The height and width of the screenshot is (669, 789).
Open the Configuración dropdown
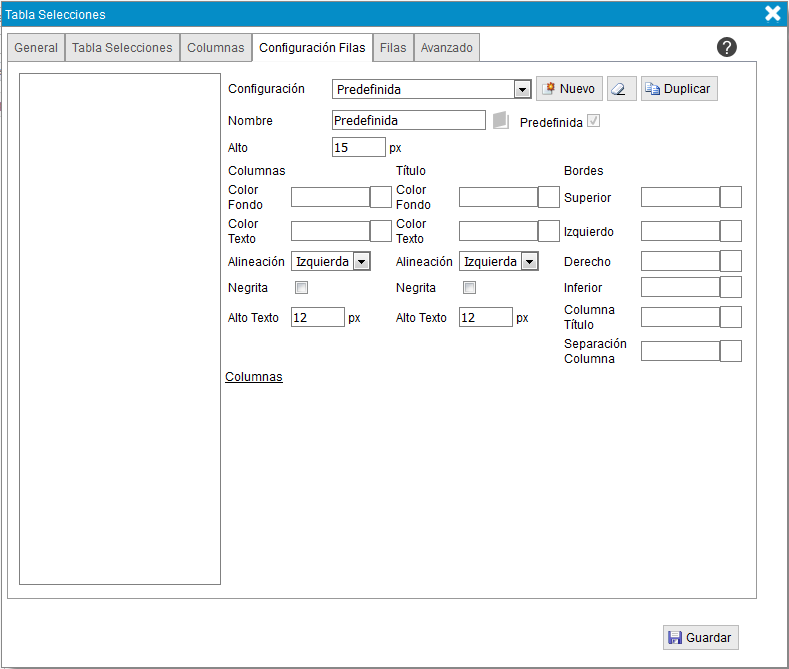point(521,90)
